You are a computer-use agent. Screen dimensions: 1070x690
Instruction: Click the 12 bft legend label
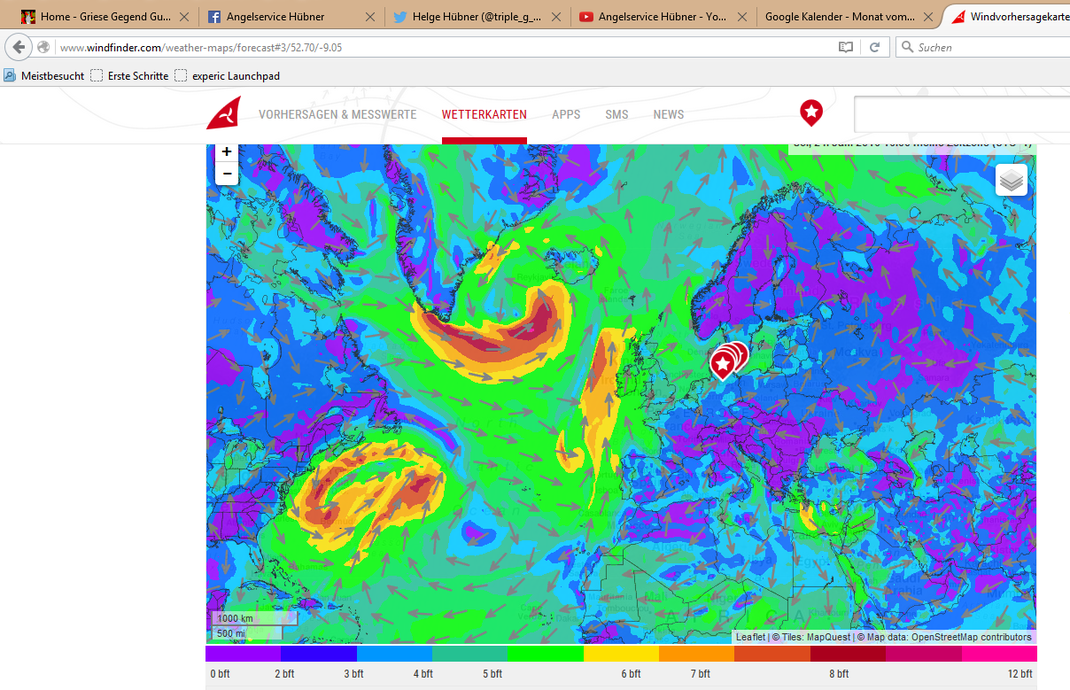click(1020, 674)
